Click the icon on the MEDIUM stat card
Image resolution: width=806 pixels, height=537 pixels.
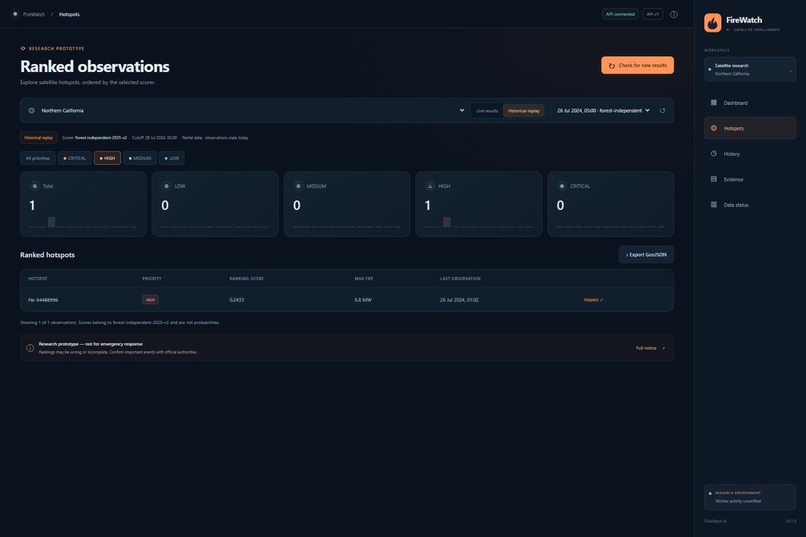click(298, 186)
